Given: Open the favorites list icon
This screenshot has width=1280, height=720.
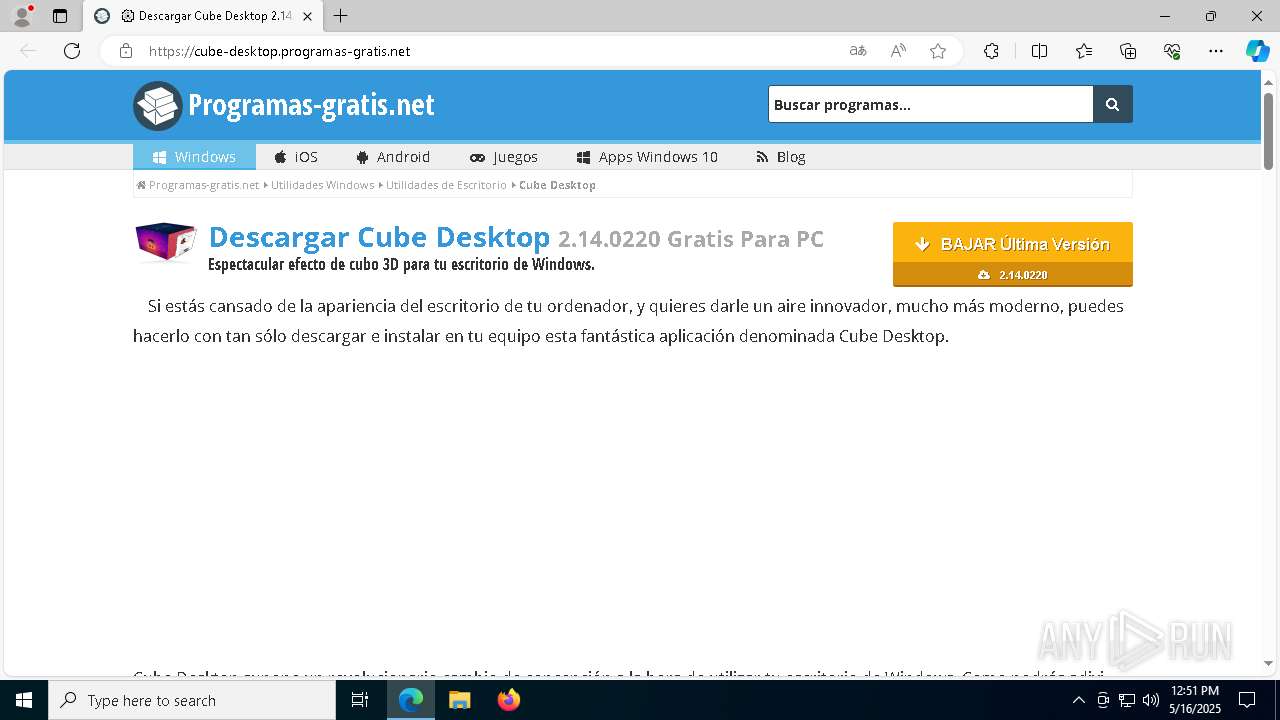Looking at the screenshot, I should pos(1084,51).
